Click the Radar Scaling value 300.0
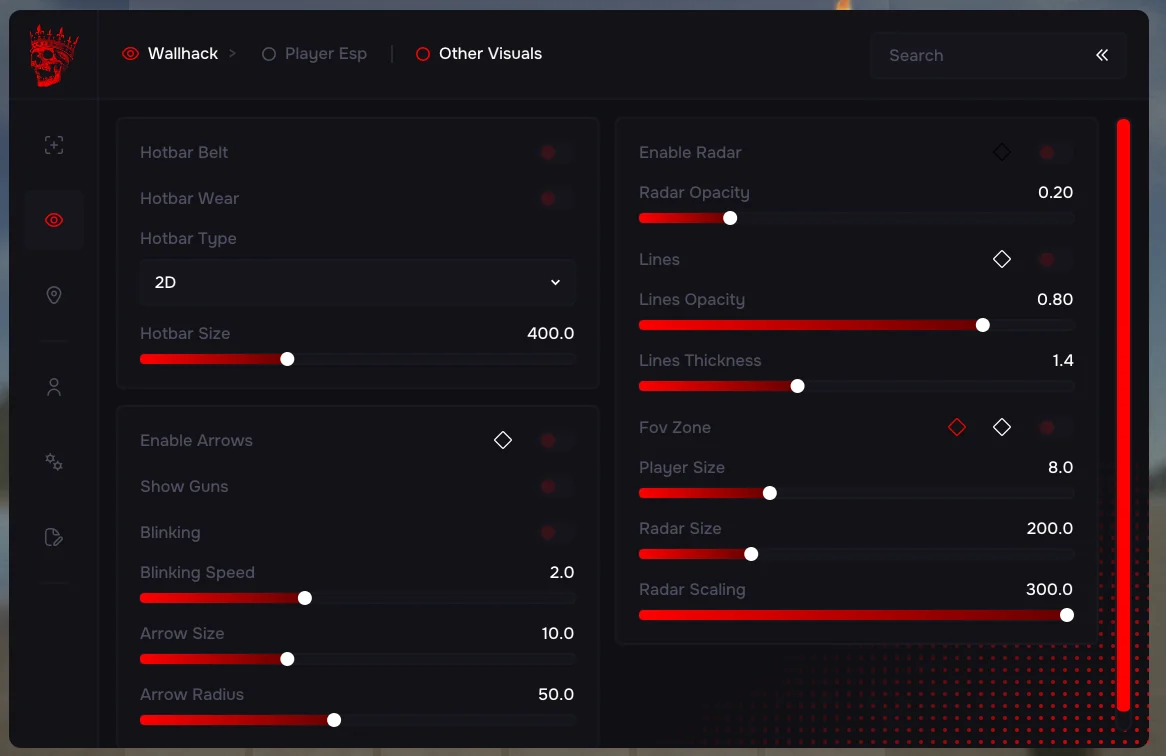The height and width of the screenshot is (756, 1166). pyautogui.click(x=1049, y=589)
